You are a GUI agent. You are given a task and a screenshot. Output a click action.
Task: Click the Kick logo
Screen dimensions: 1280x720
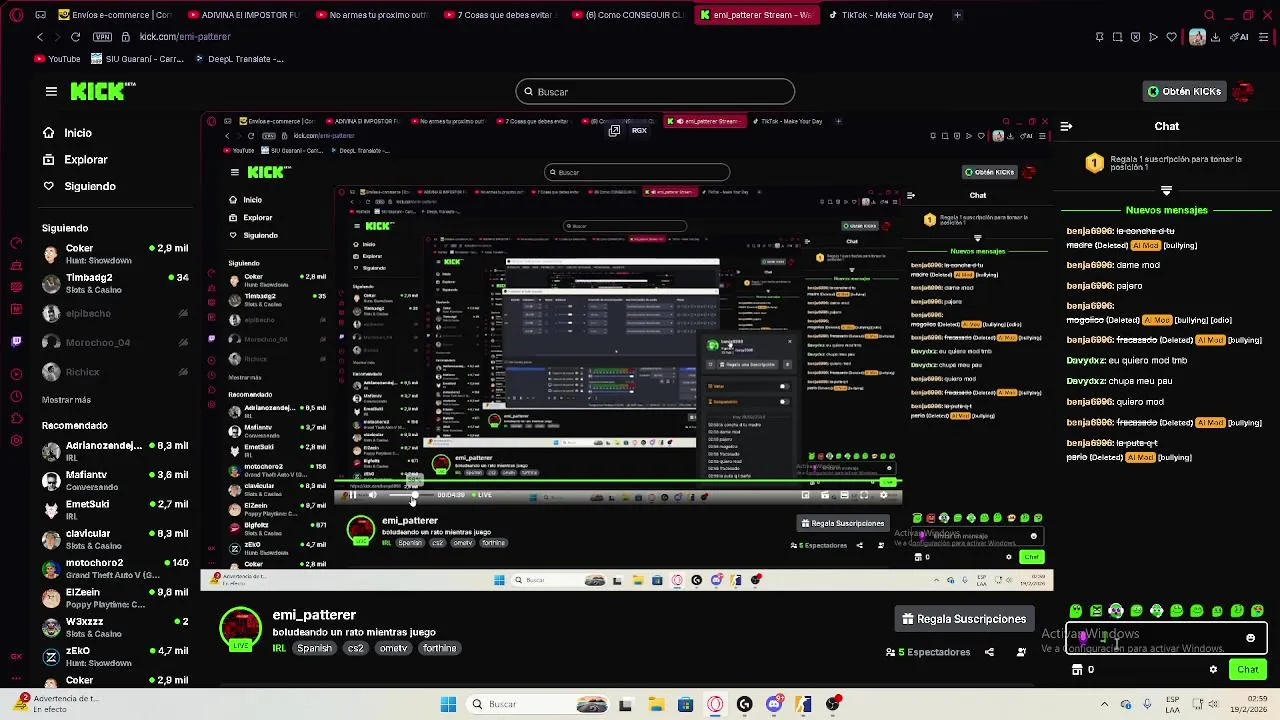tap(103, 91)
